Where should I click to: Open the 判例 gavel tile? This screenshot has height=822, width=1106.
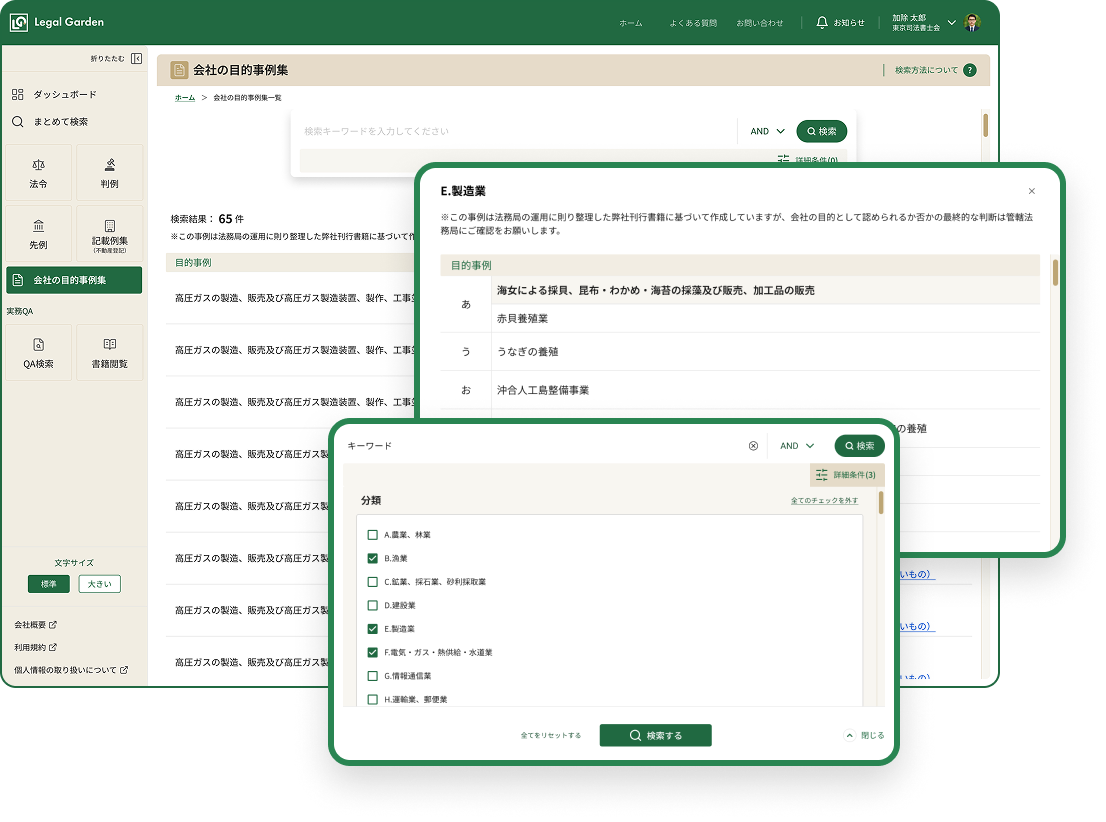[109, 173]
